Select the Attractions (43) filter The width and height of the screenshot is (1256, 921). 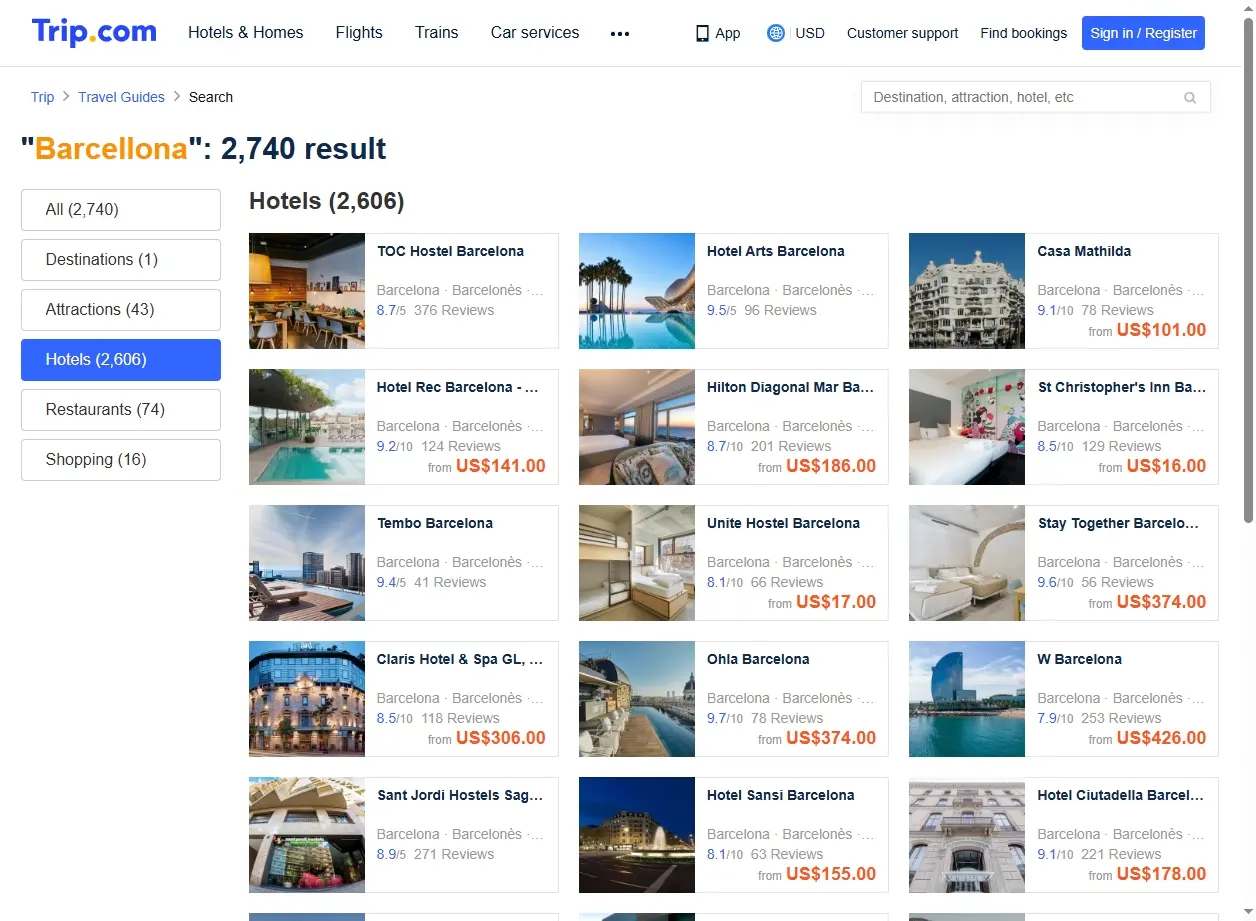(121, 310)
